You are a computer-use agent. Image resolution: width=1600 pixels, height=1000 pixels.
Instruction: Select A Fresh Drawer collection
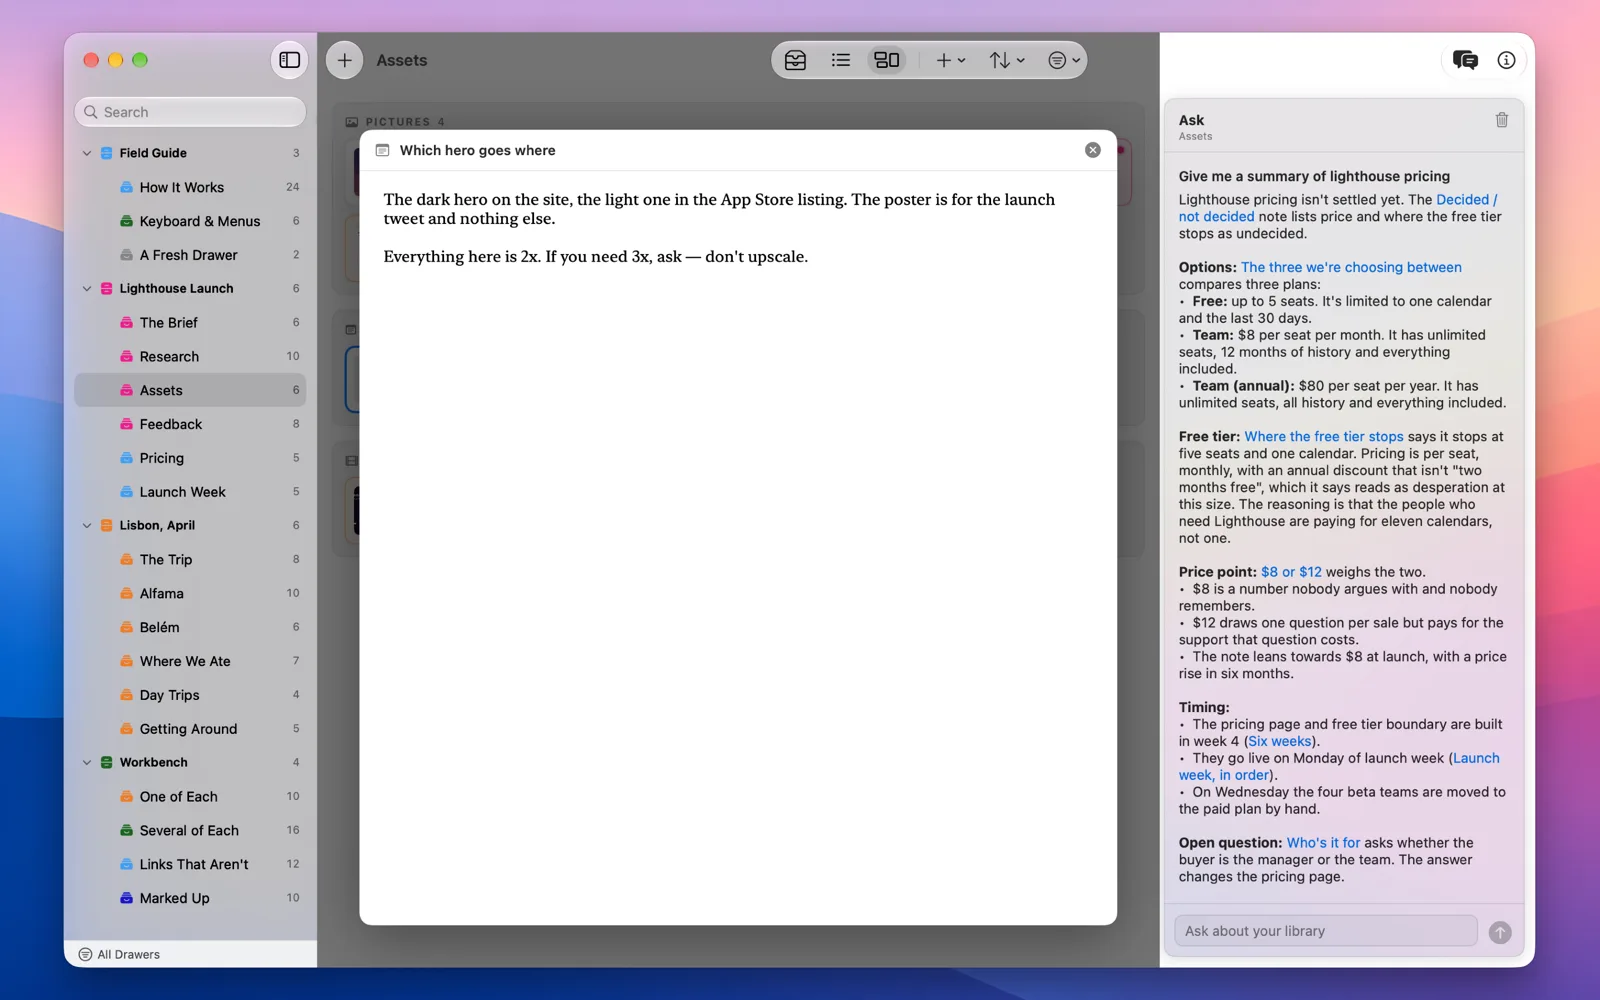coord(190,255)
